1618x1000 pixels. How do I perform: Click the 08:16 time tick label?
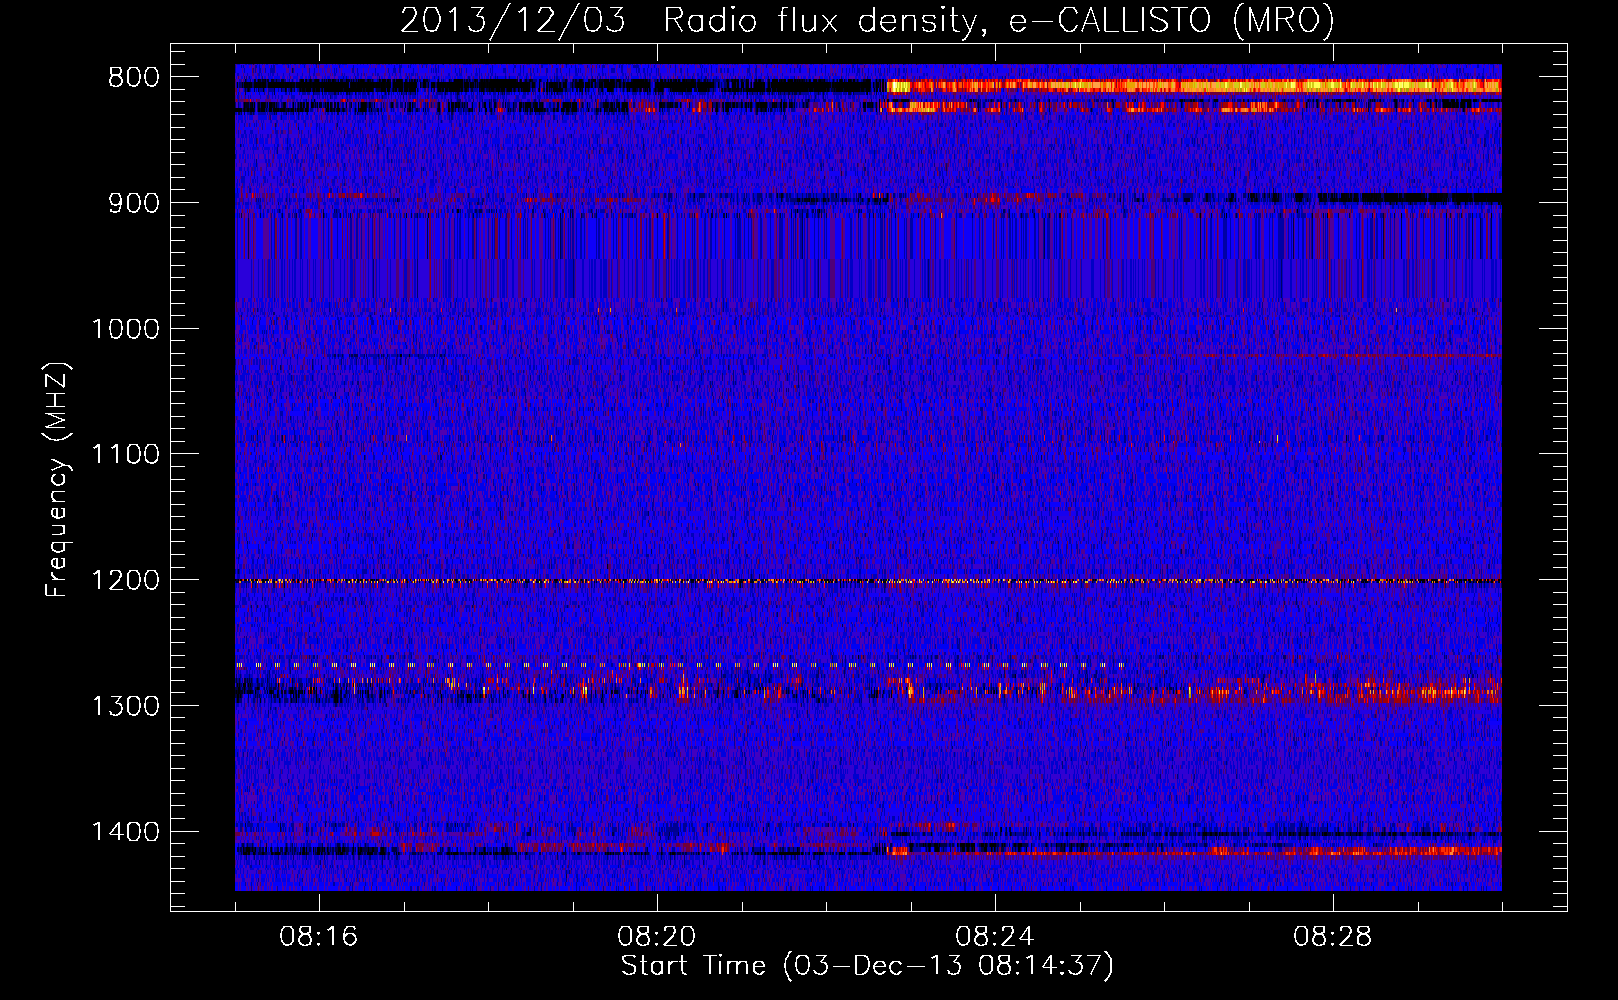click(319, 937)
